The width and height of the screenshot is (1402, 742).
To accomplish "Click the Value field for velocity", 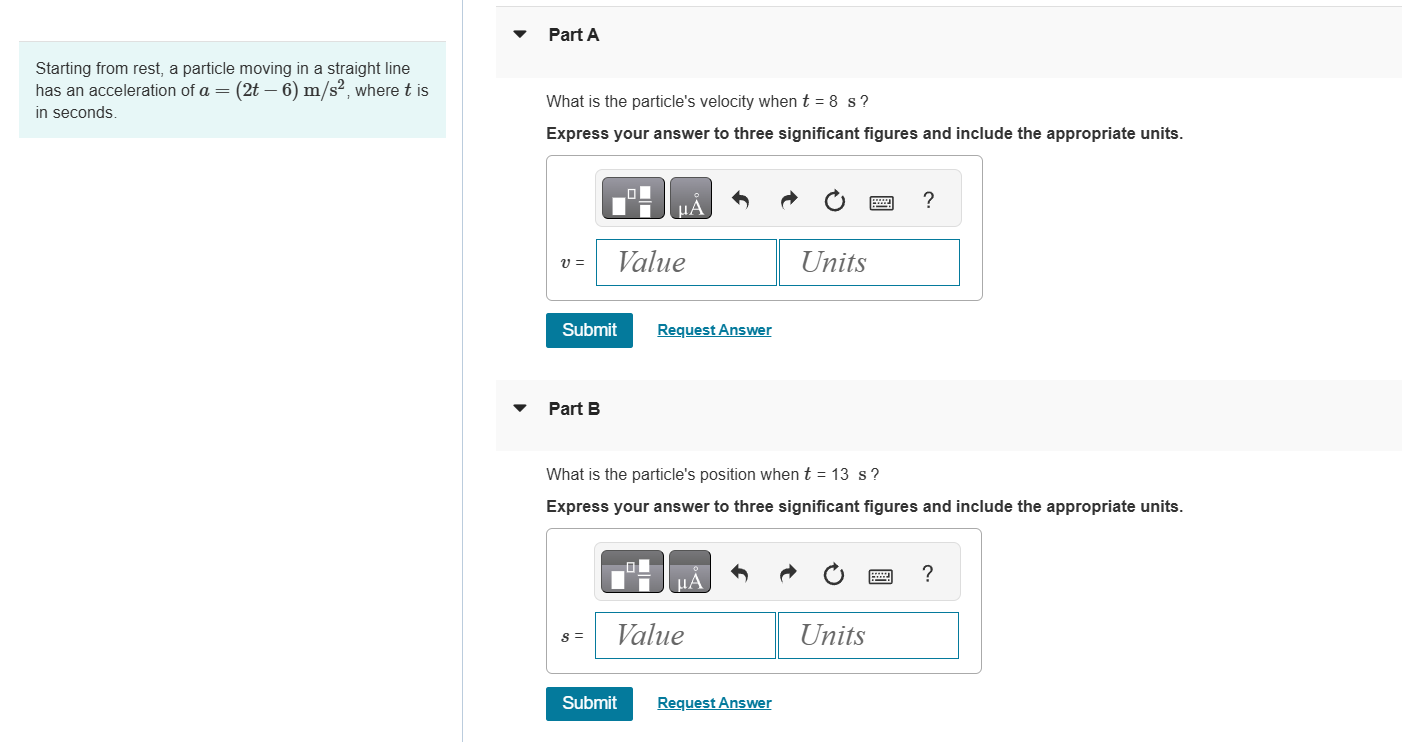I will coord(685,262).
